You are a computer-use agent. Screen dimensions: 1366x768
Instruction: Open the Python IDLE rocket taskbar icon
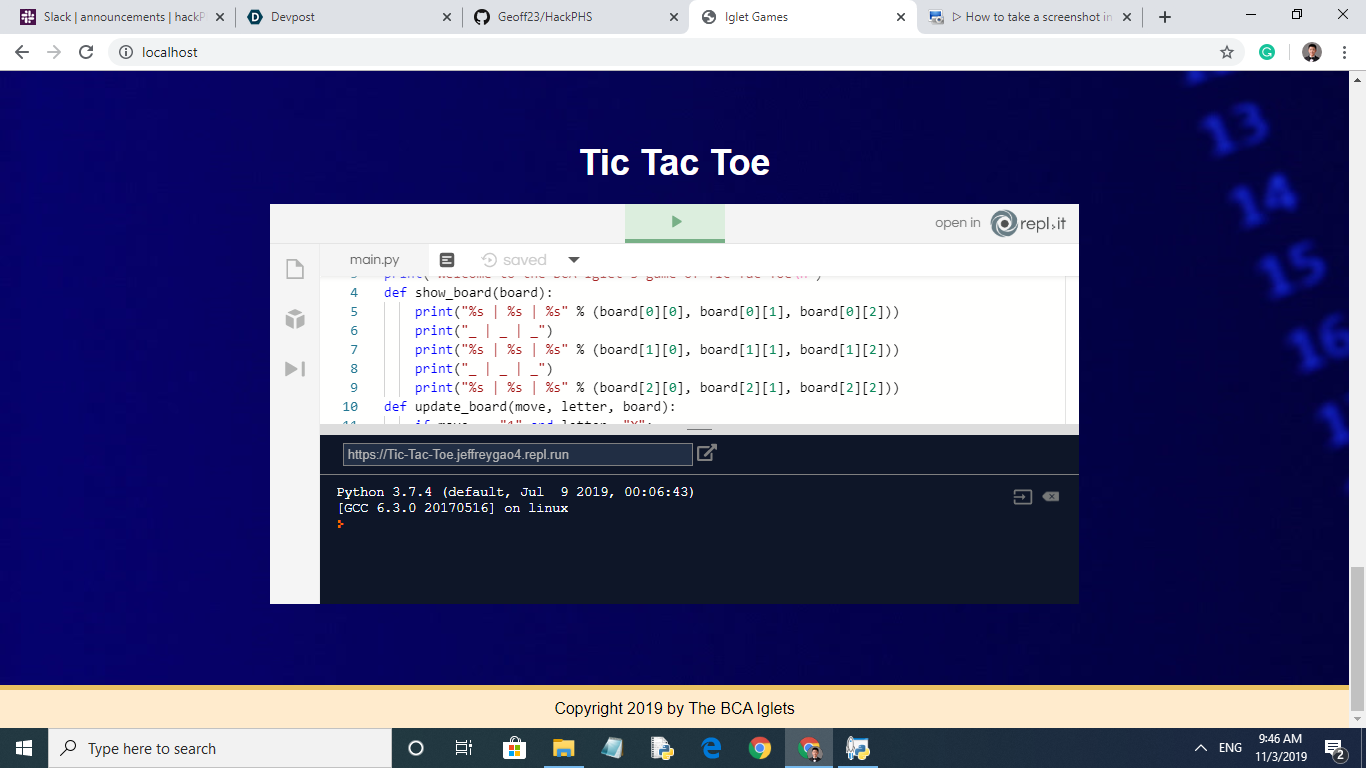(x=858, y=748)
